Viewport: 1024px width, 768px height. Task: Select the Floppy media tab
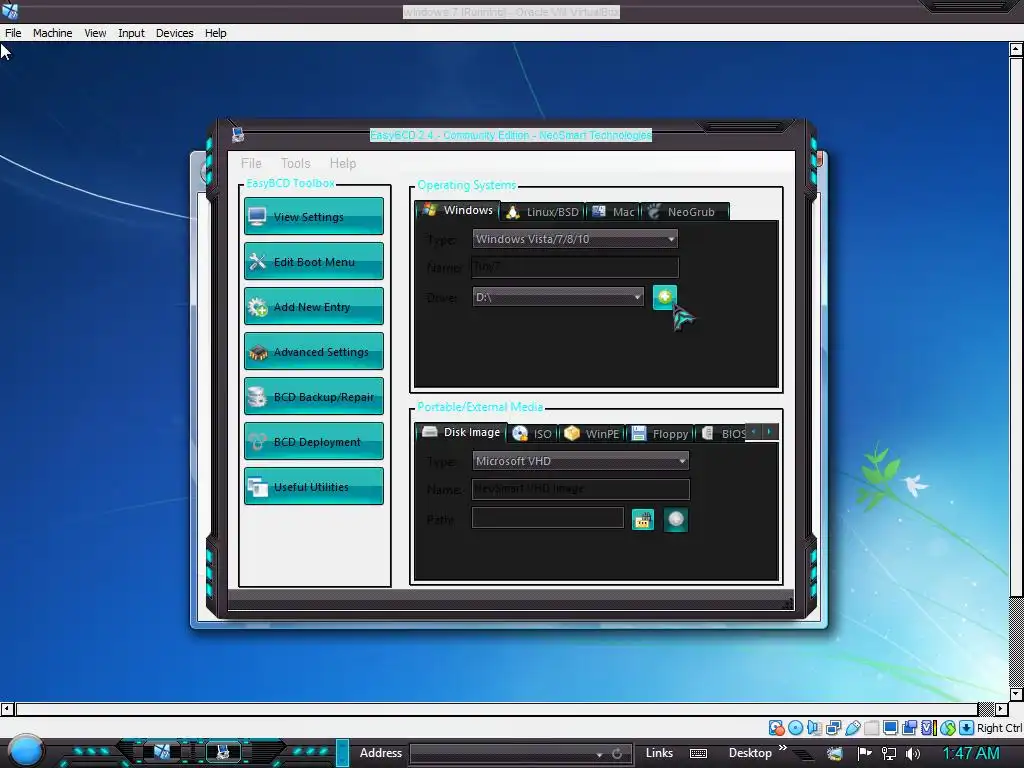click(x=660, y=434)
